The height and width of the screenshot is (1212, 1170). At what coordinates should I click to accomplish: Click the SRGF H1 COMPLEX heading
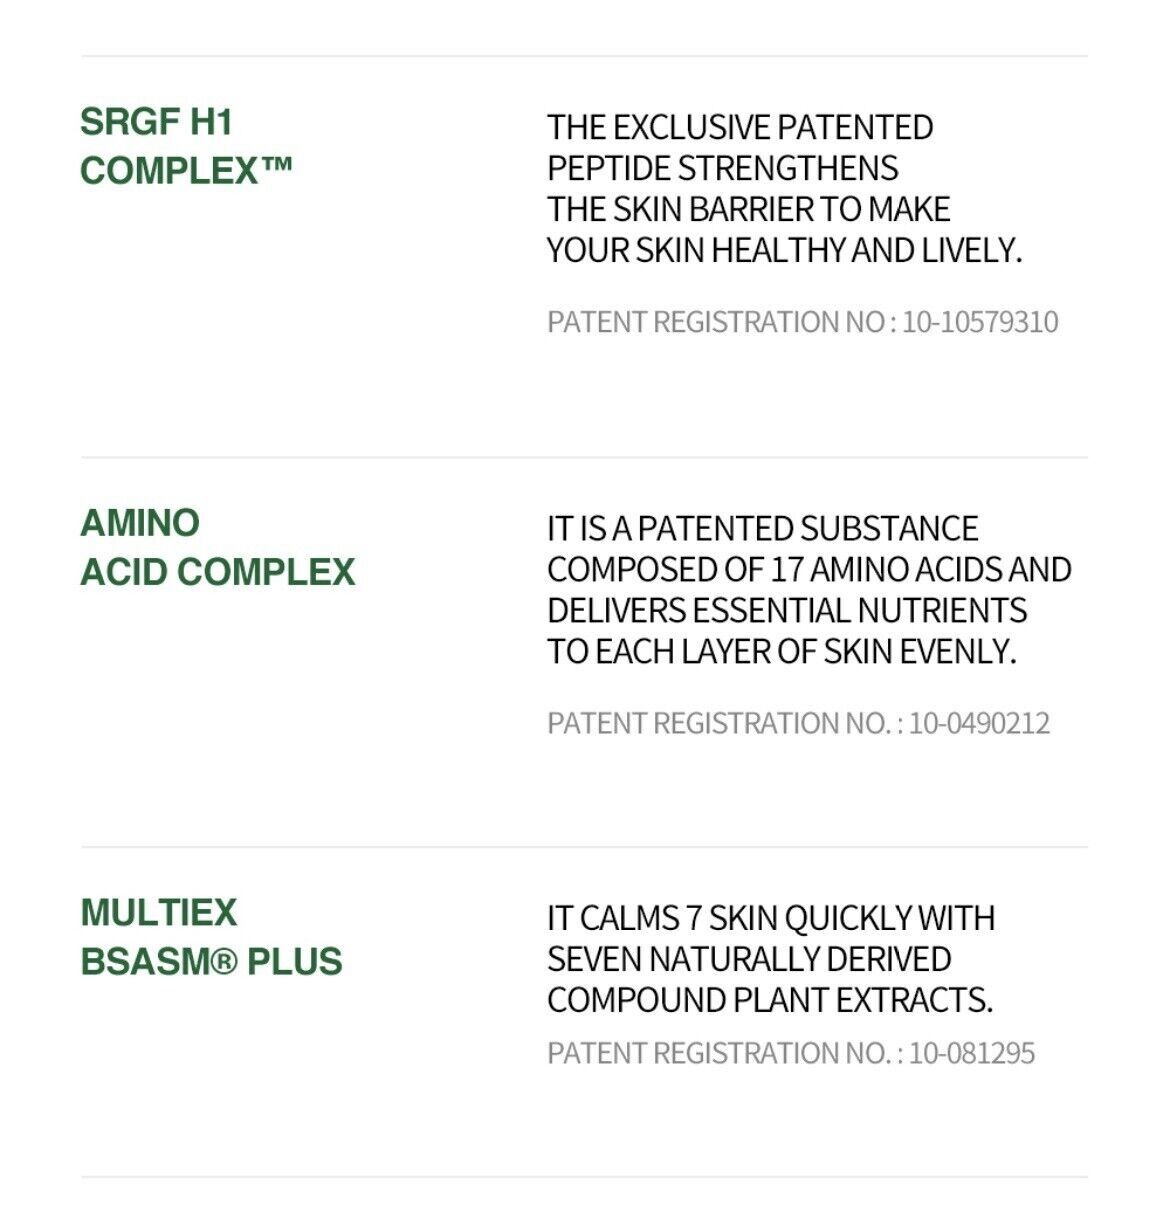click(186, 146)
